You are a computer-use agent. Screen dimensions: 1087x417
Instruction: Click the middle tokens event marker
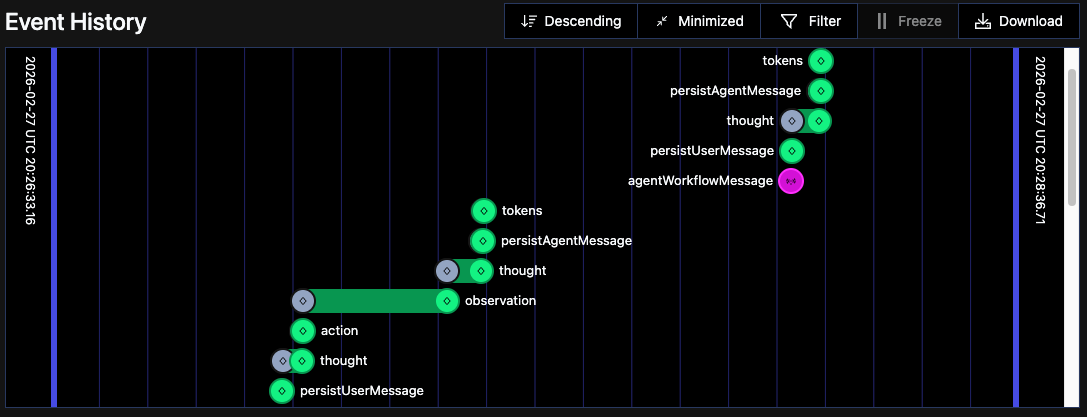(x=484, y=211)
